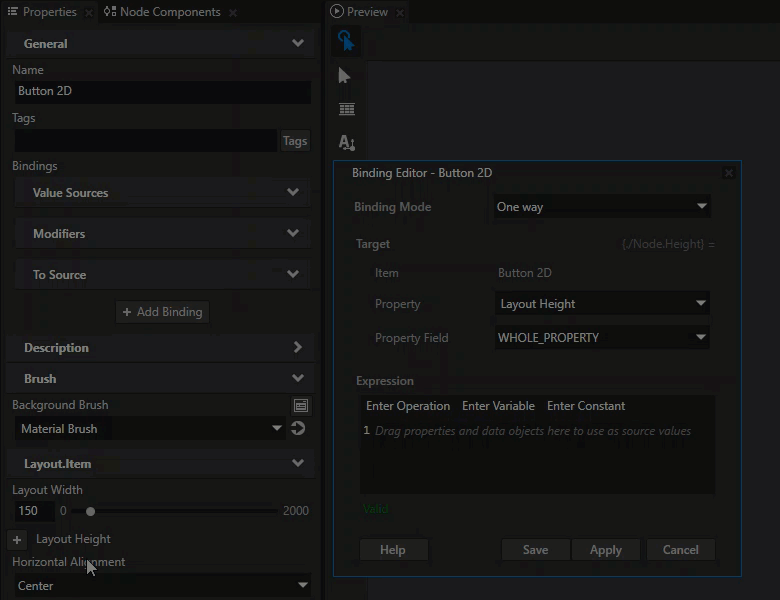Collapse the Value Sources section

tap(293, 192)
